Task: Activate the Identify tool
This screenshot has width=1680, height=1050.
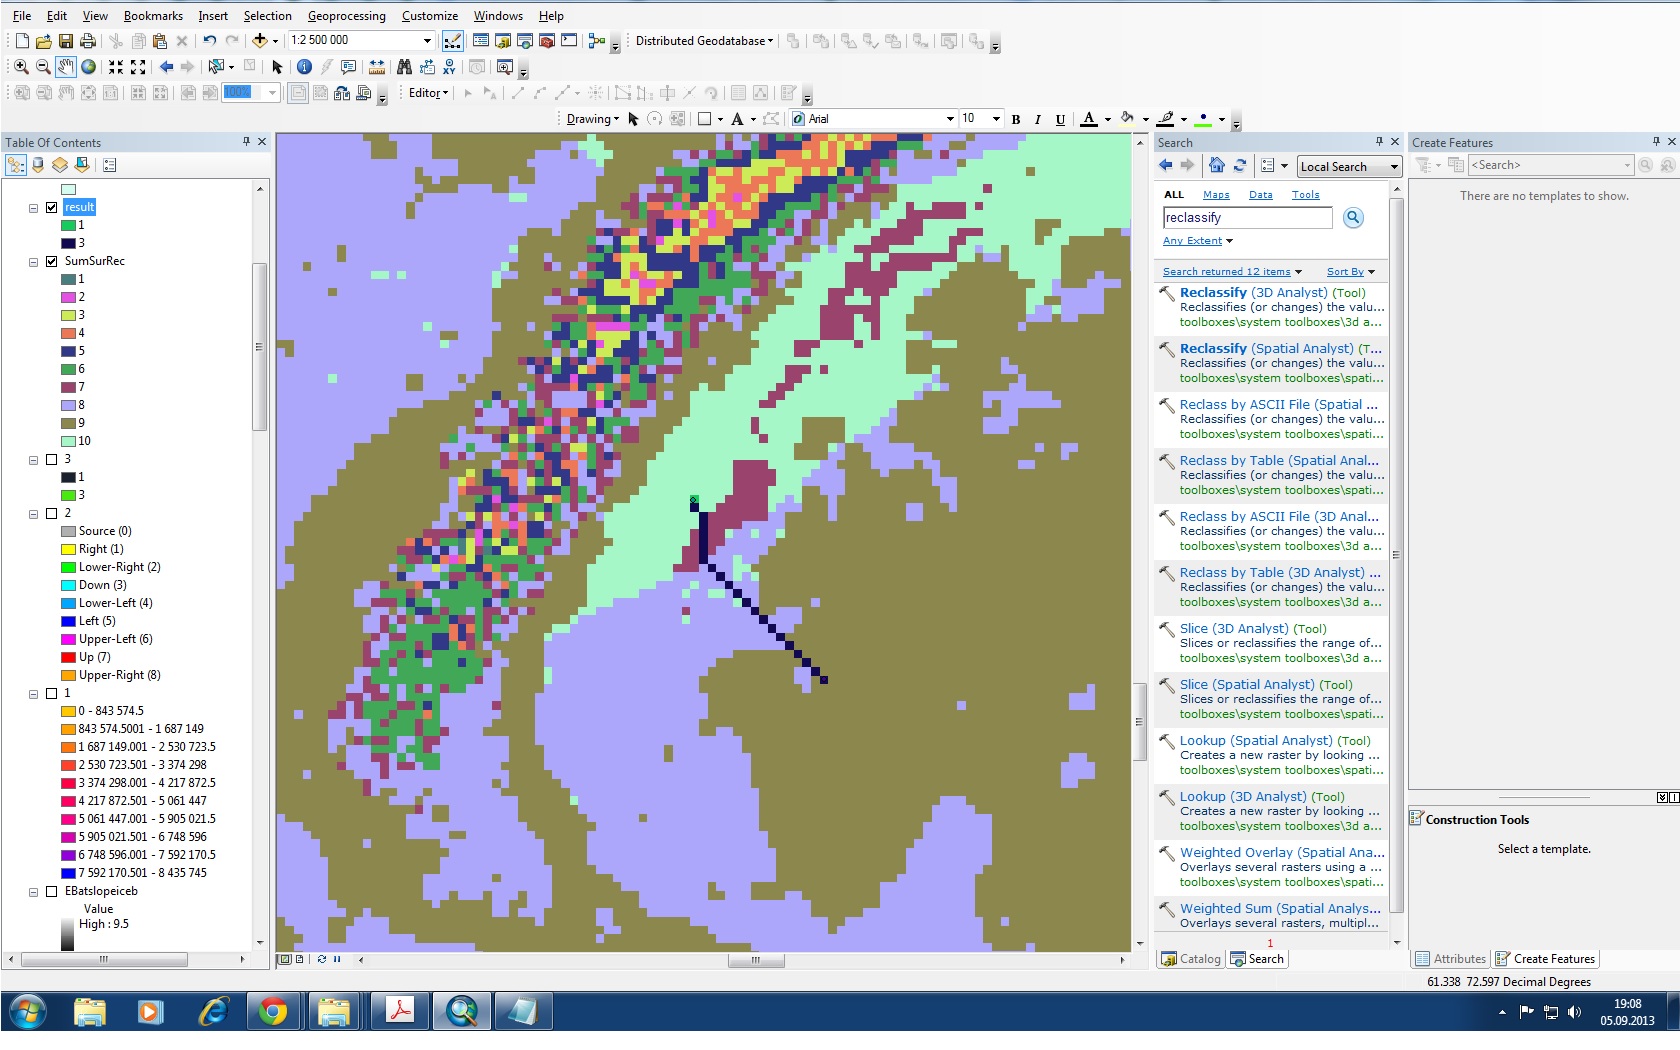Action: pyautogui.click(x=304, y=67)
